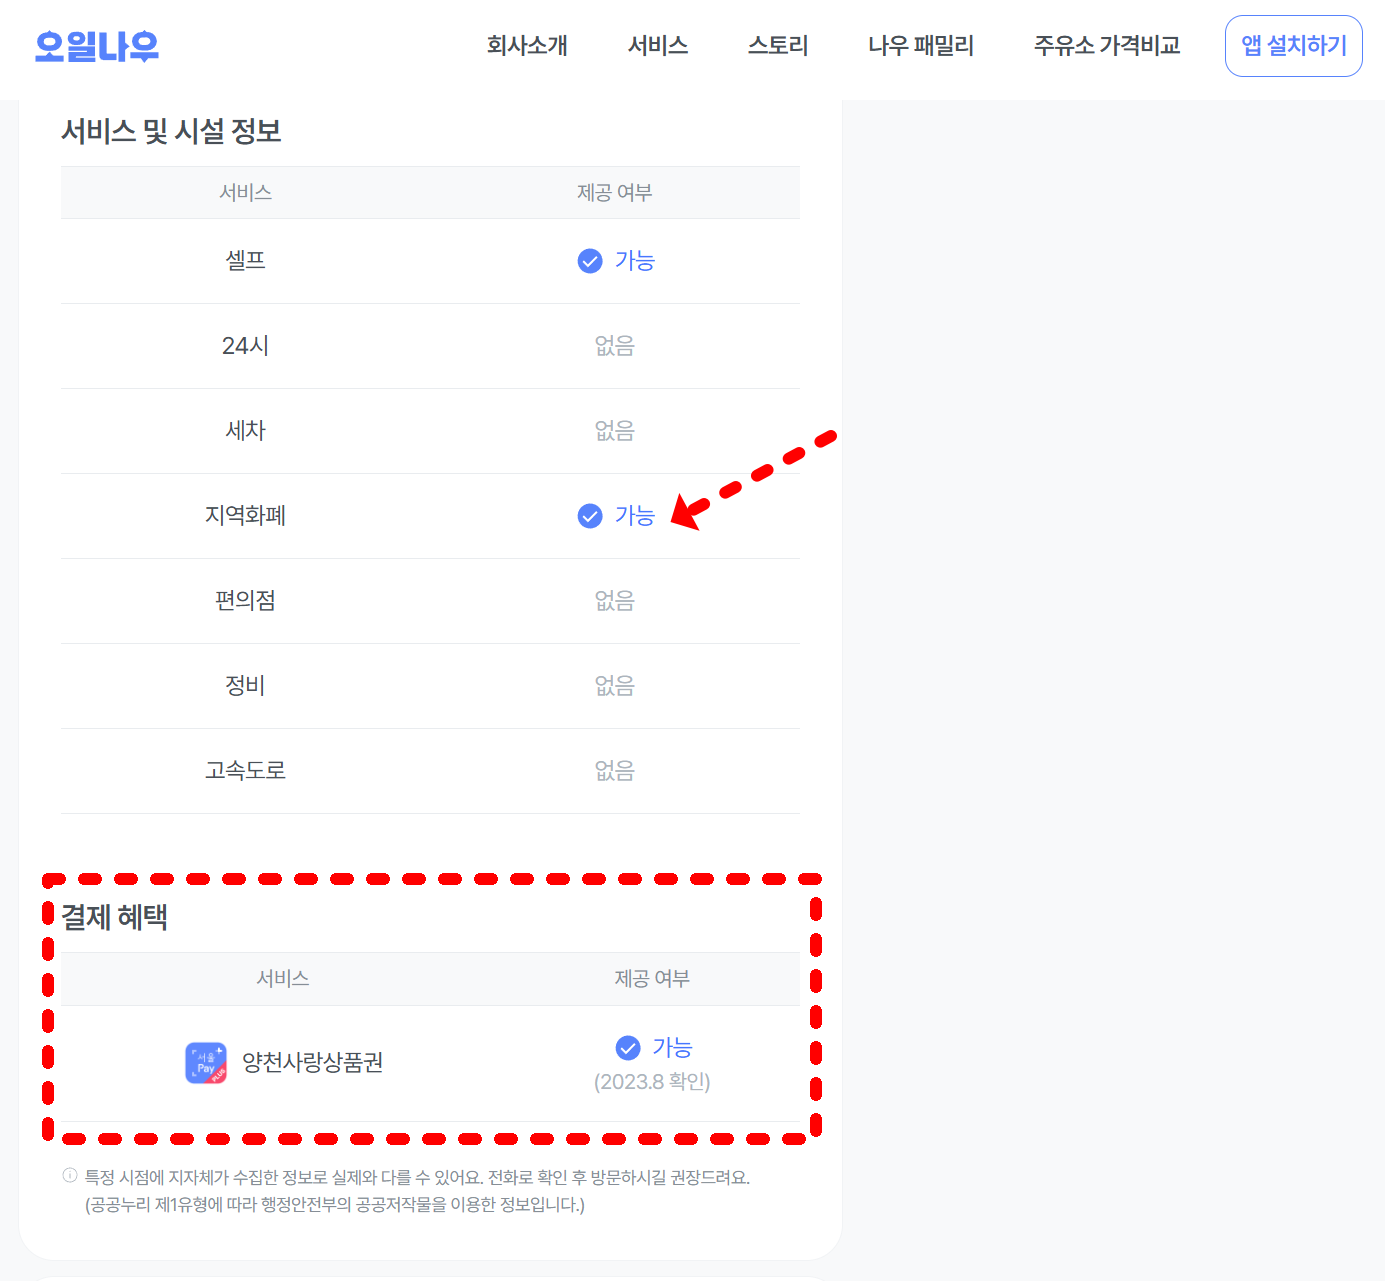Click the check icon for 양천사랑상품권
The width and height of the screenshot is (1385, 1281).
[628, 1048]
